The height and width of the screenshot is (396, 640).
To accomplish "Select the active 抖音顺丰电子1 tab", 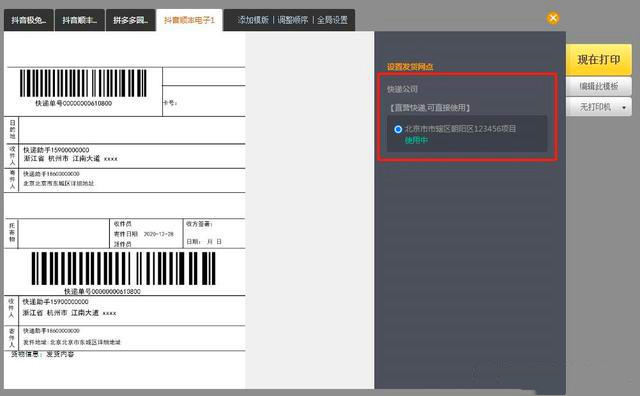I will 189,20.
